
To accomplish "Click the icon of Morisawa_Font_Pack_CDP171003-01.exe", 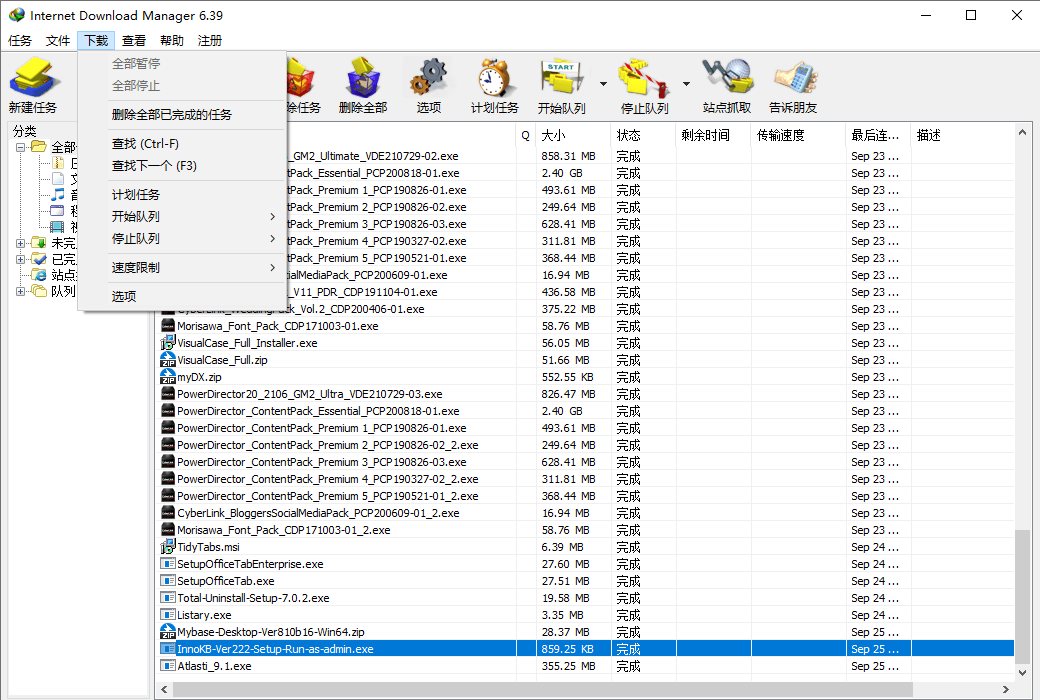I will [168, 326].
